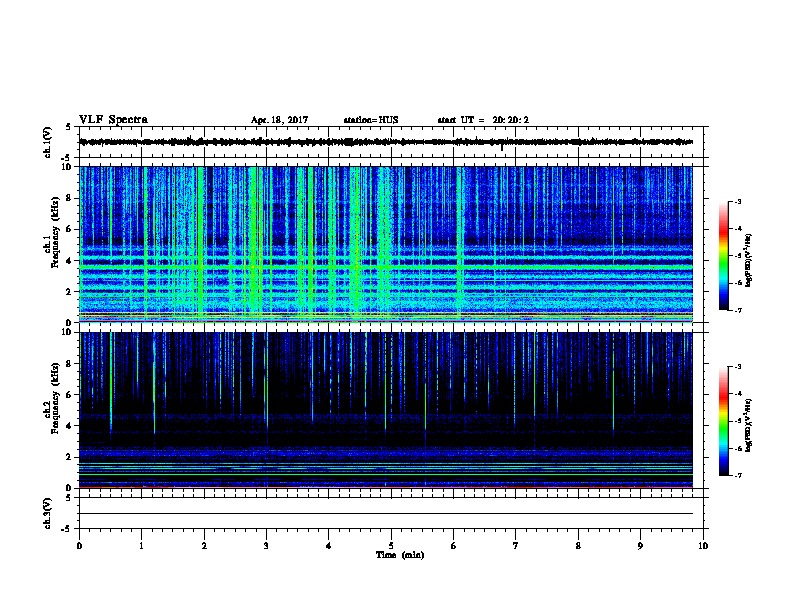Click the ch.1 spectrogram color scale bar
Screen dimensions: 792x612
[x=723, y=256]
